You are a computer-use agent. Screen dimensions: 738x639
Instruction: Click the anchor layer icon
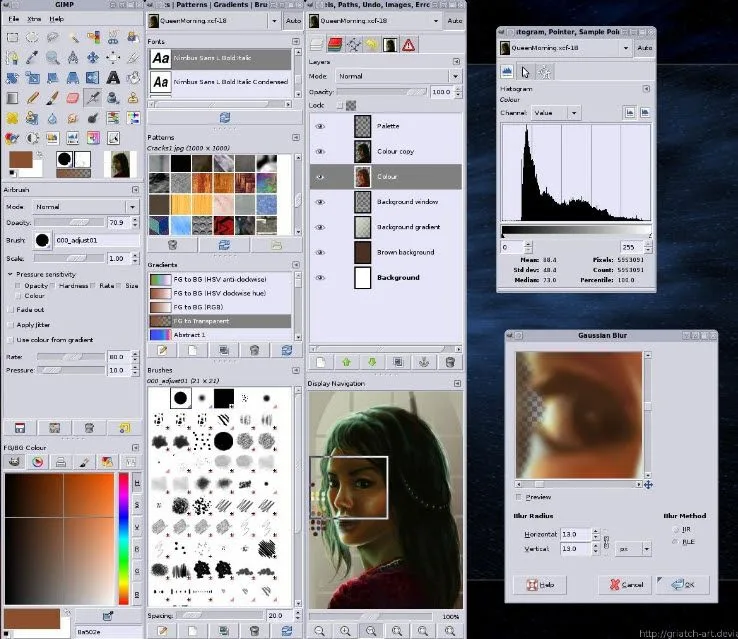coord(424,362)
